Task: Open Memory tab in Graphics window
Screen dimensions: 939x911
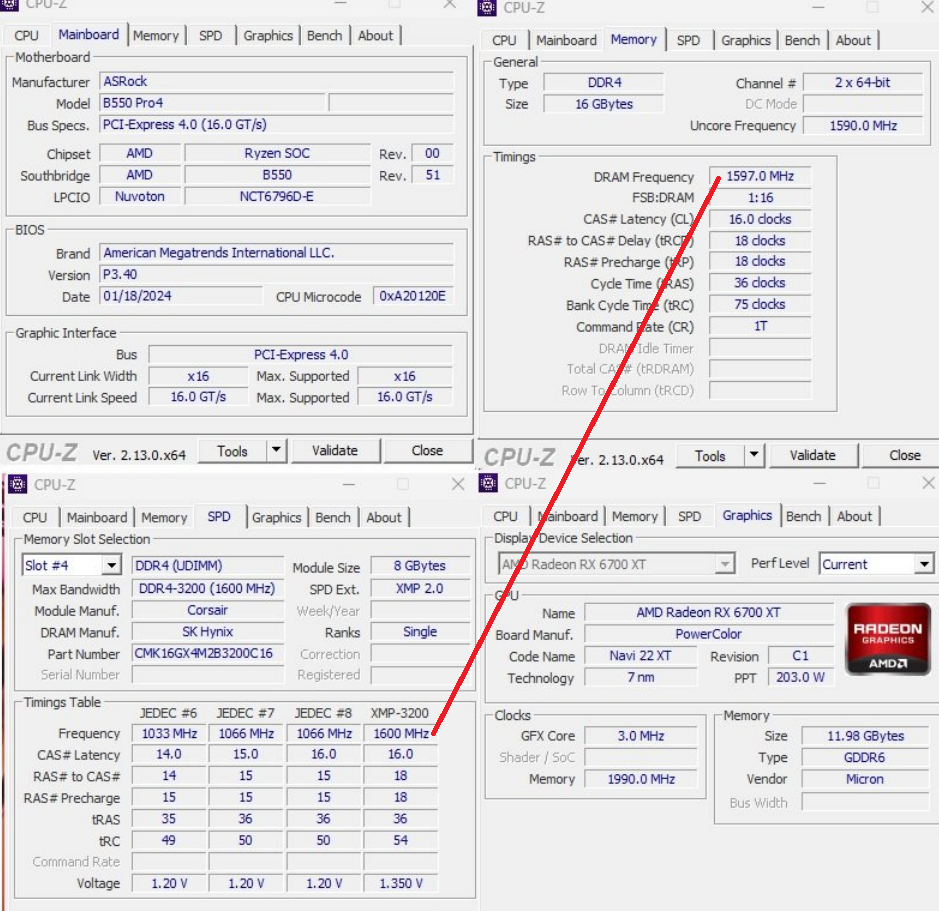Action: [635, 516]
